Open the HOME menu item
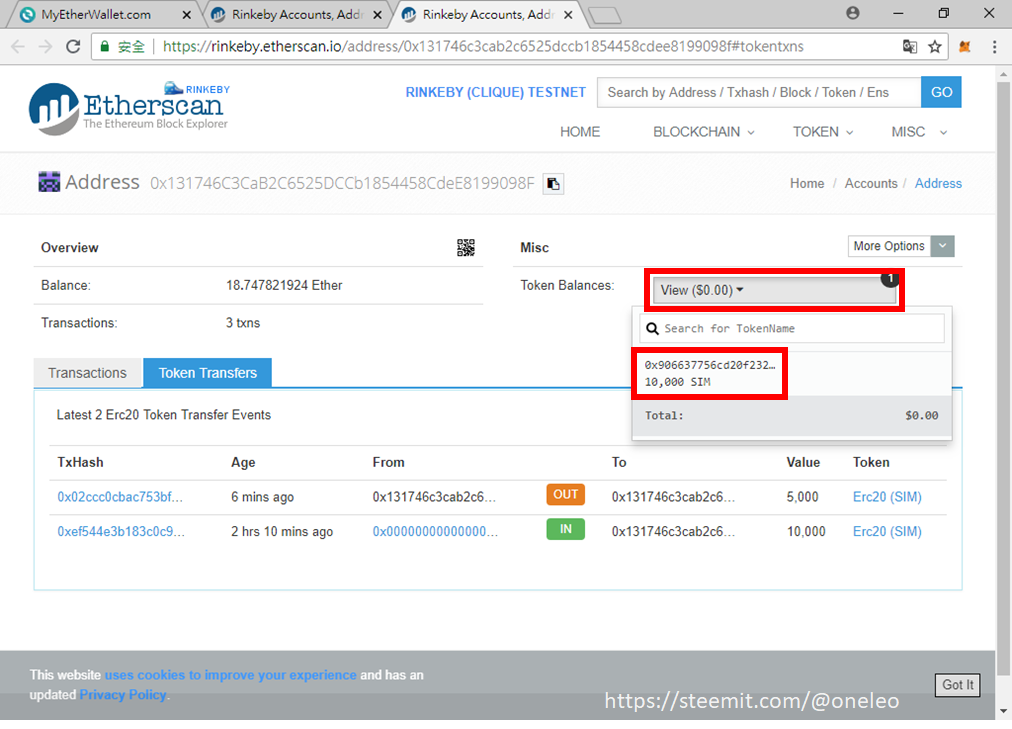 (x=580, y=132)
